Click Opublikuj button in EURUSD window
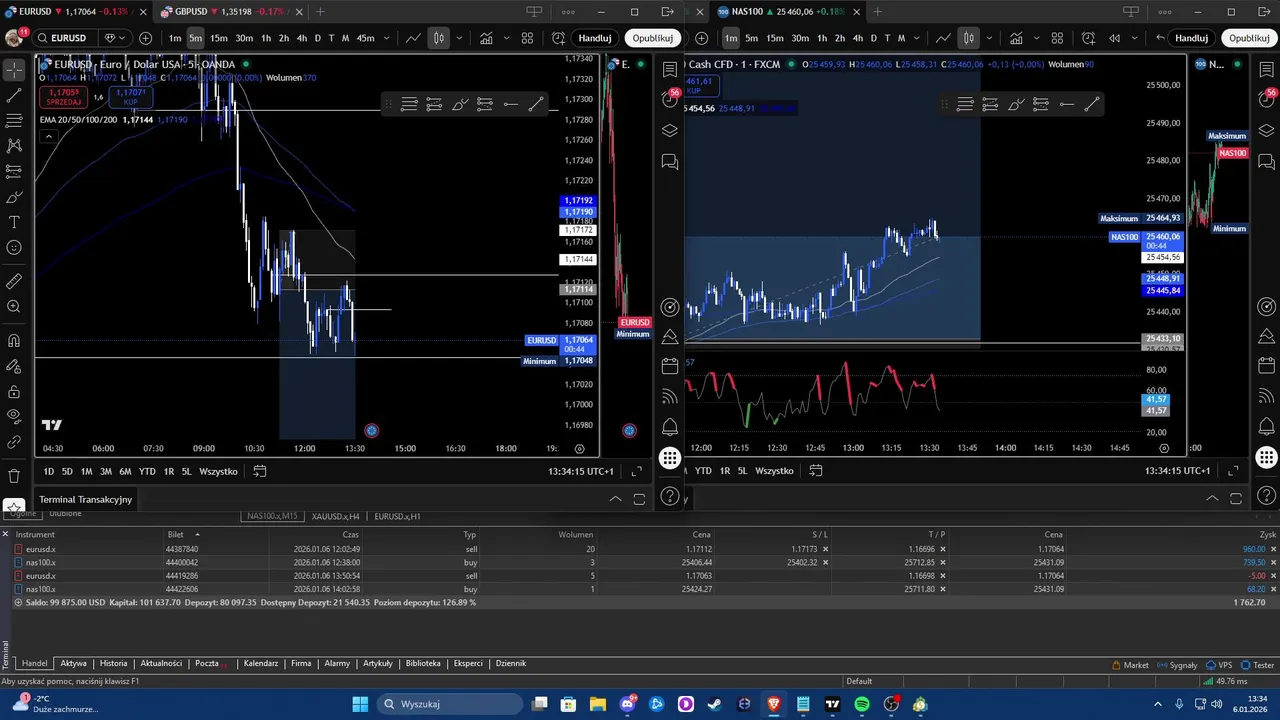 click(652, 38)
